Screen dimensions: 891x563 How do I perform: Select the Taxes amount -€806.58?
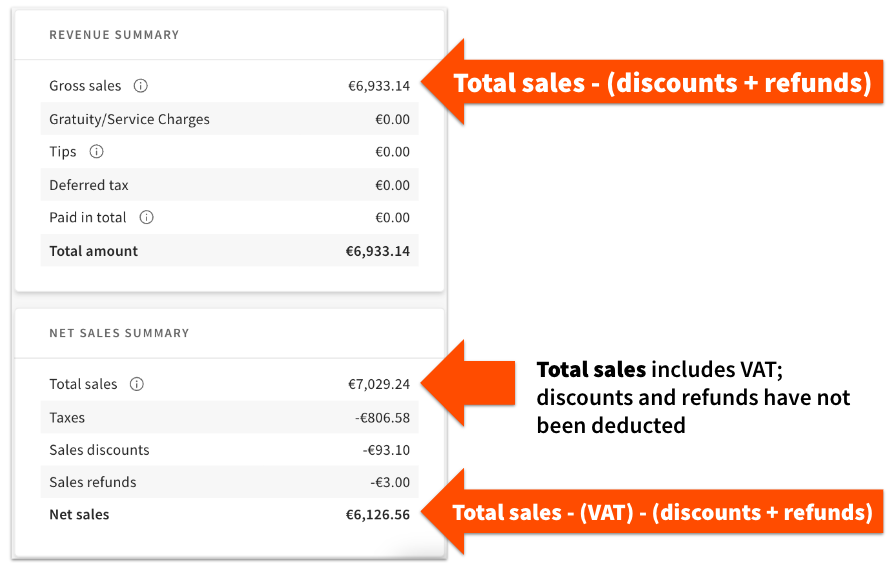click(x=382, y=418)
